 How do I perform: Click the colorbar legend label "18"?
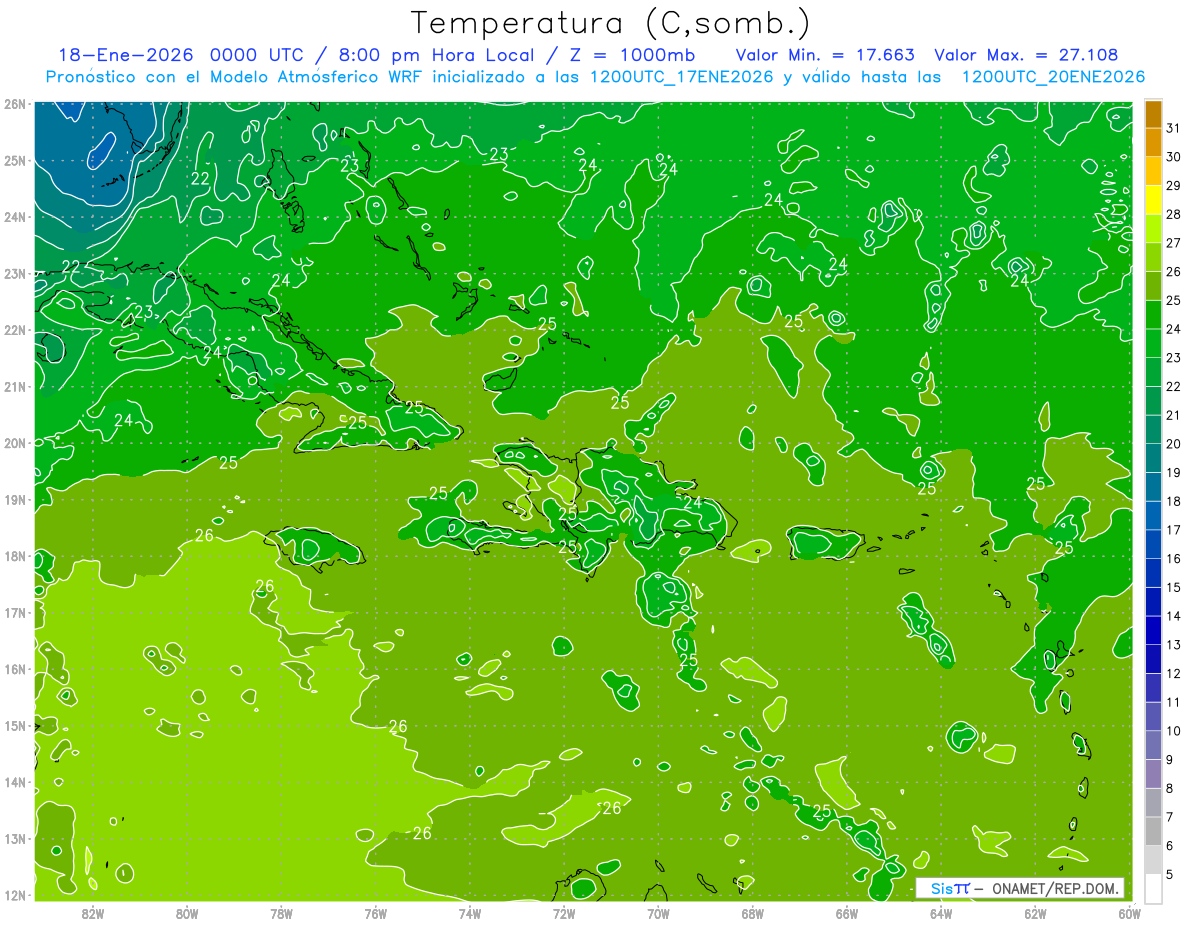(1174, 501)
